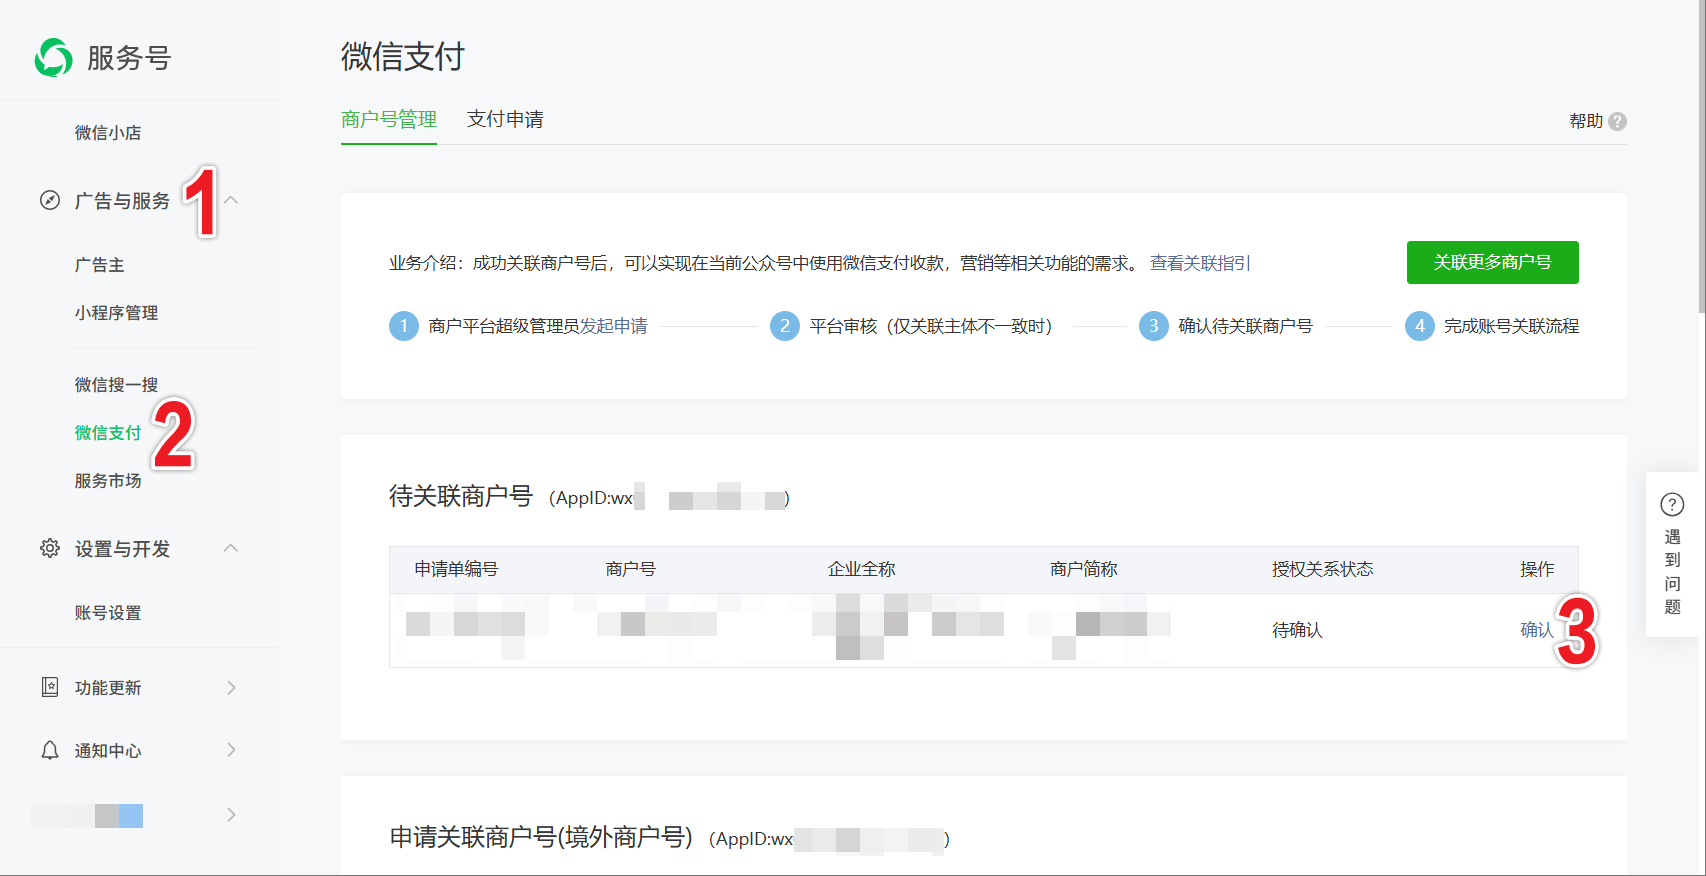Switch to the 支付申请 tab
Screen dimensions: 1706x876
click(x=505, y=119)
